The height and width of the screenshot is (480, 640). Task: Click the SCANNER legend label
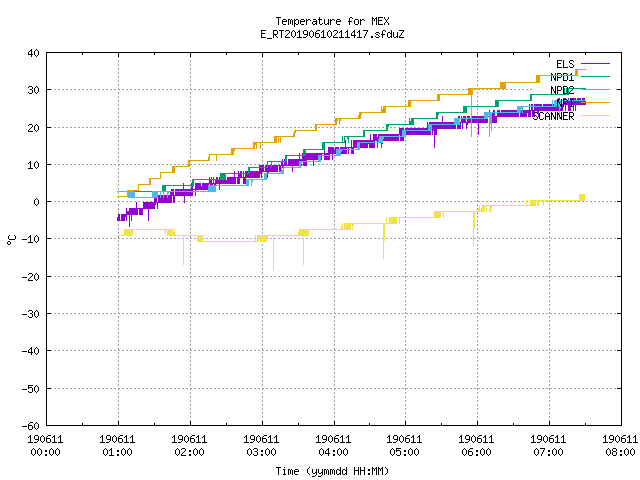tap(553, 116)
